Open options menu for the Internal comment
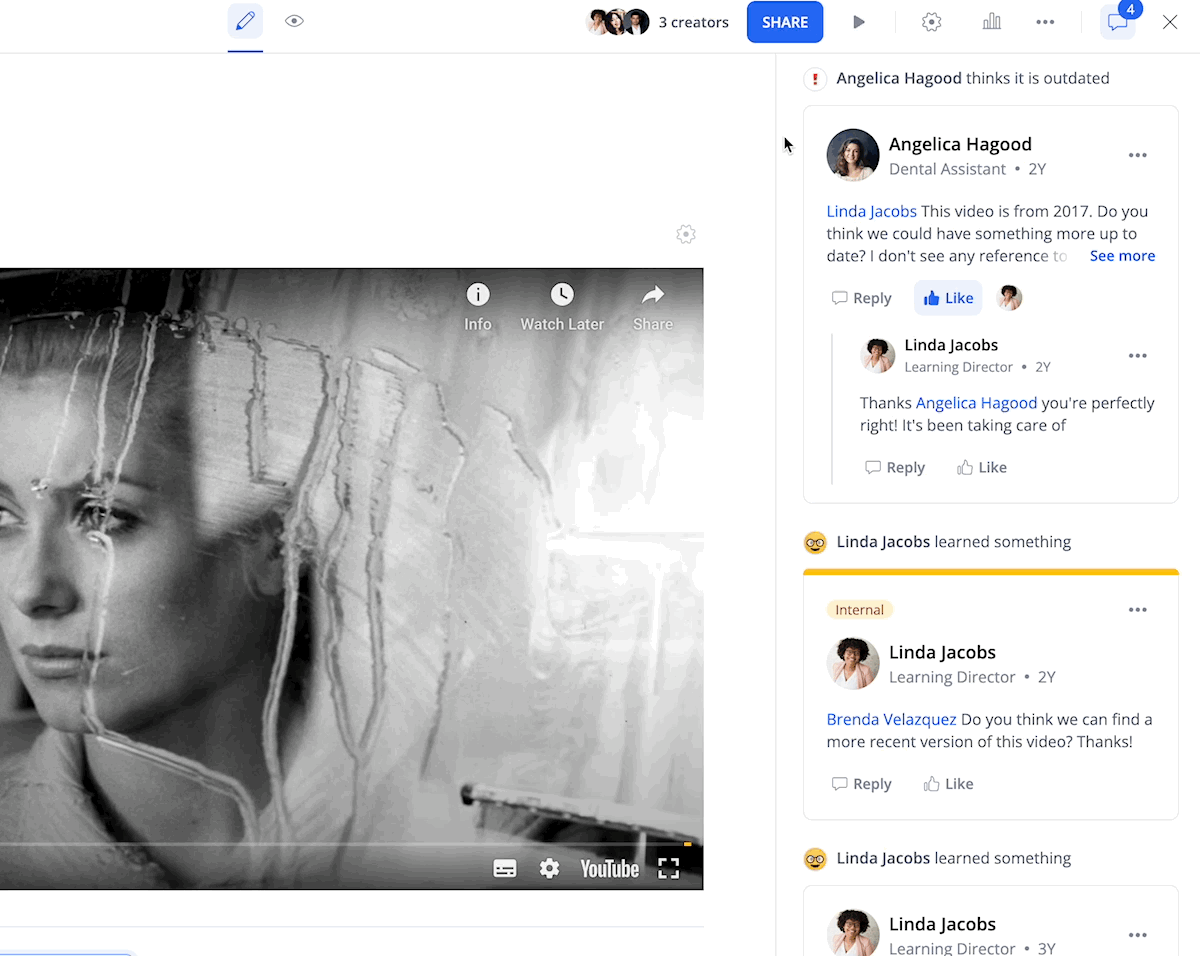1200x956 pixels. point(1138,610)
